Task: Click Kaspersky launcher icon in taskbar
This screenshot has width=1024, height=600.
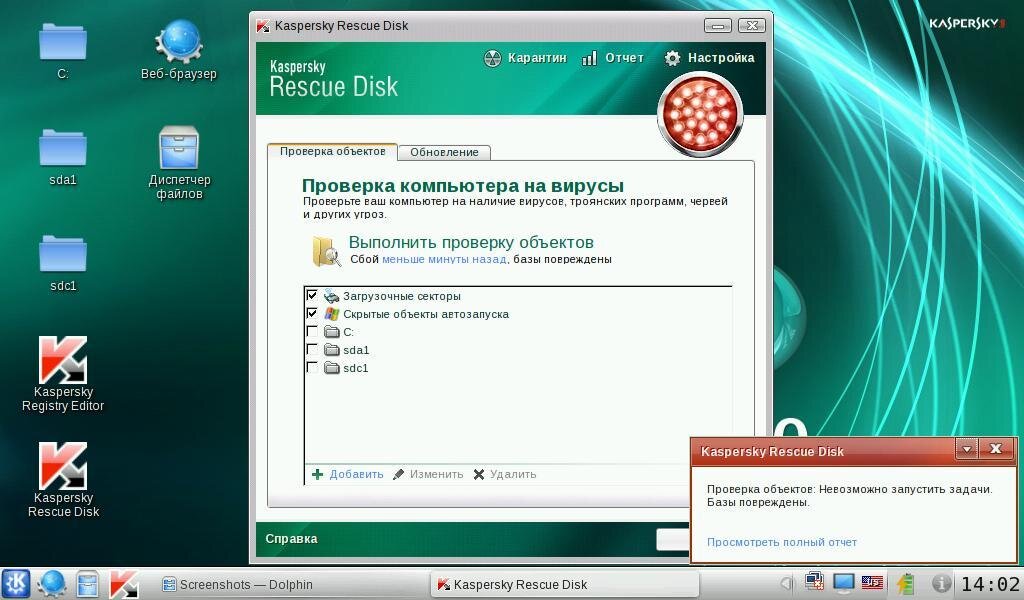Action: pyautogui.click(x=123, y=583)
